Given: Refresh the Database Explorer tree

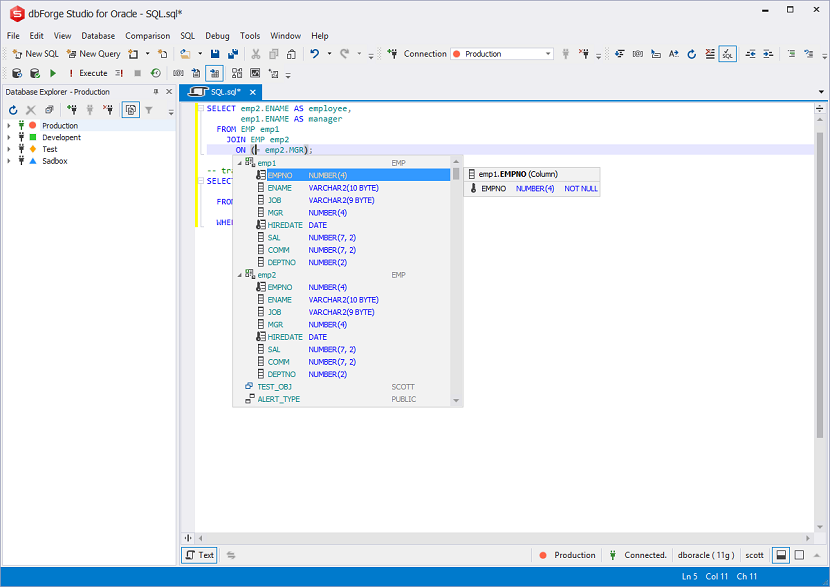Looking at the screenshot, I should click(x=13, y=110).
